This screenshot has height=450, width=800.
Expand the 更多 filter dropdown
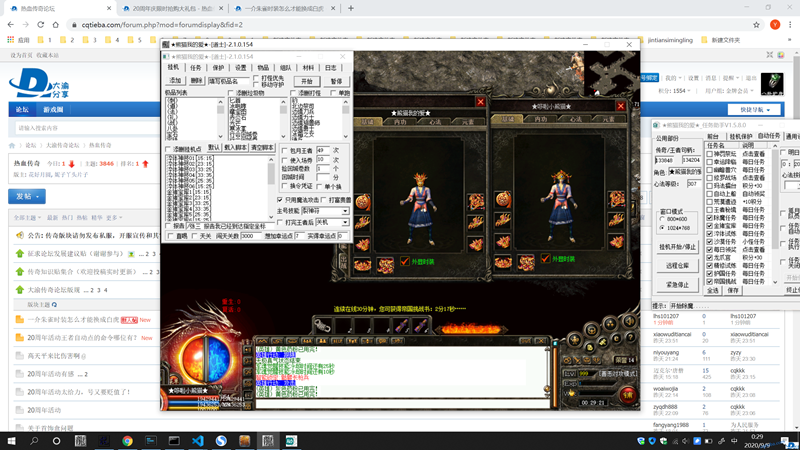click(114, 217)
